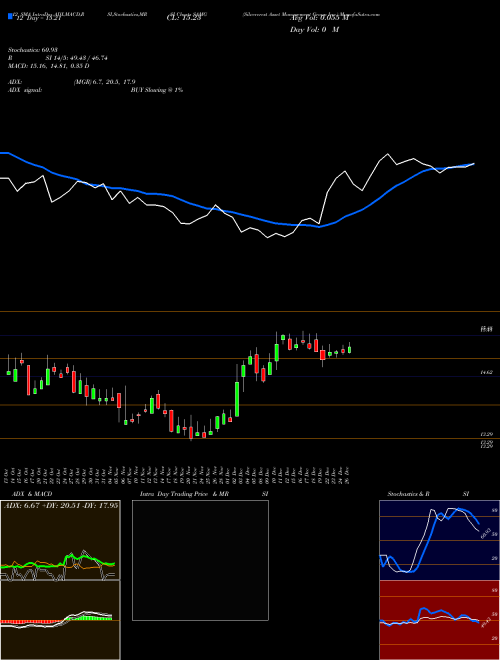
Task: Click the 14.62 price axis label
Action: coord(486,373)
